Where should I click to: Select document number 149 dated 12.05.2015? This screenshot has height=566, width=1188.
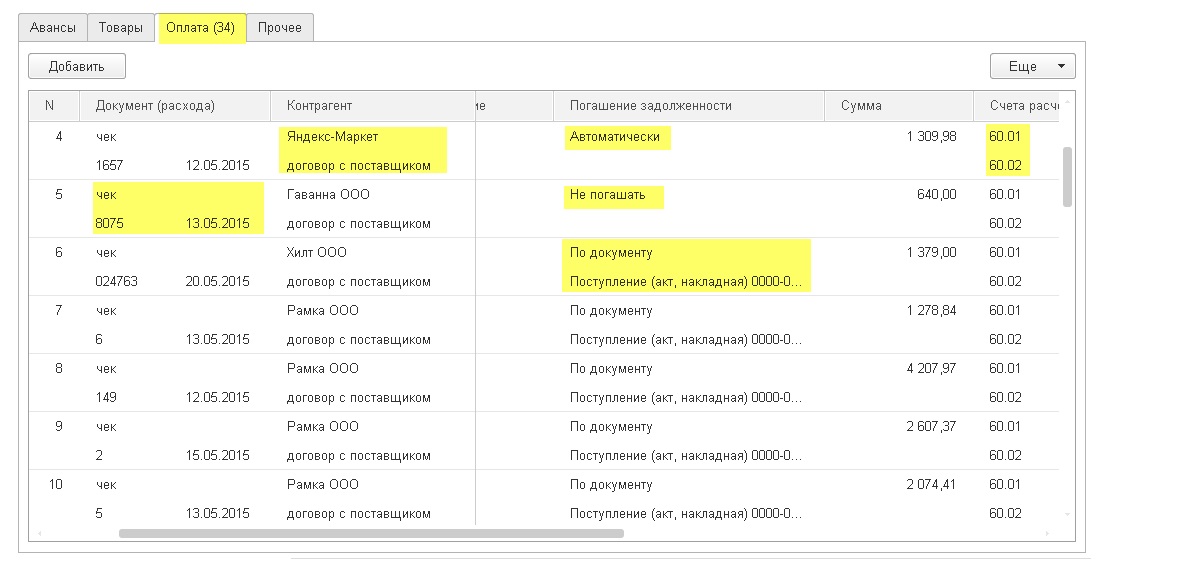coord(105,397)
